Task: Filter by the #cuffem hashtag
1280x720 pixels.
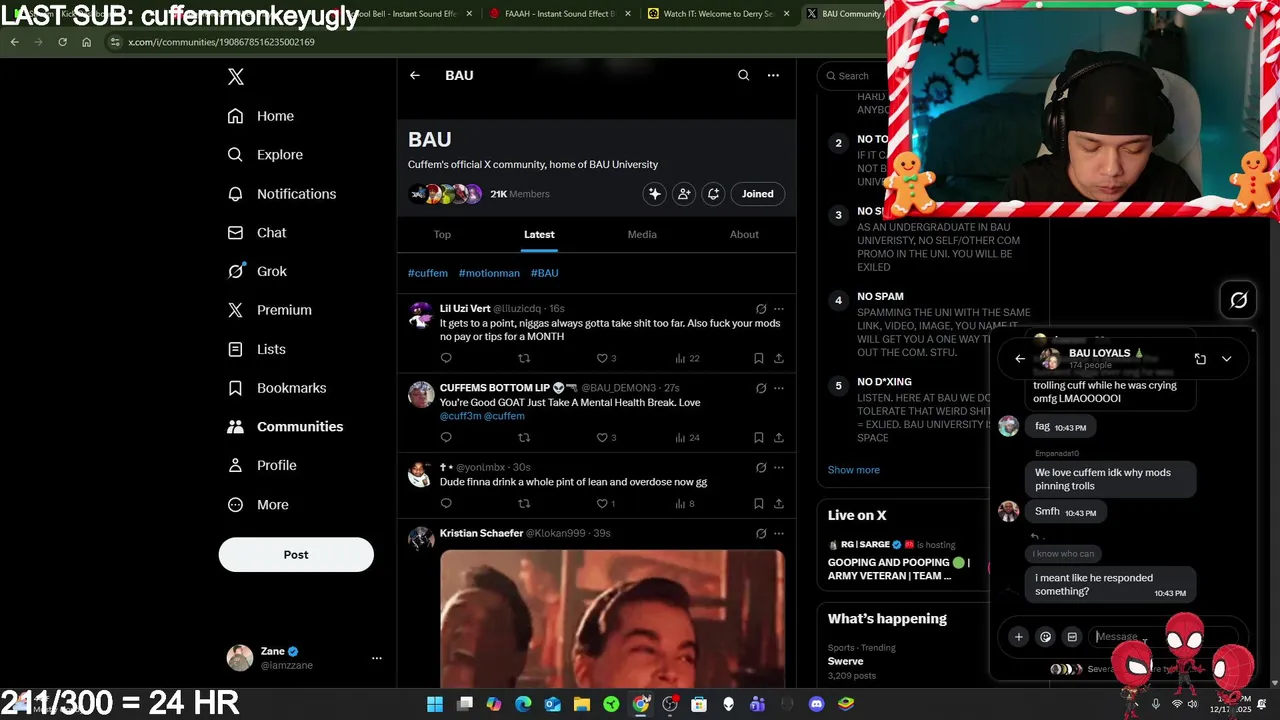Action: pyautogui.click(x=428, y=273)
